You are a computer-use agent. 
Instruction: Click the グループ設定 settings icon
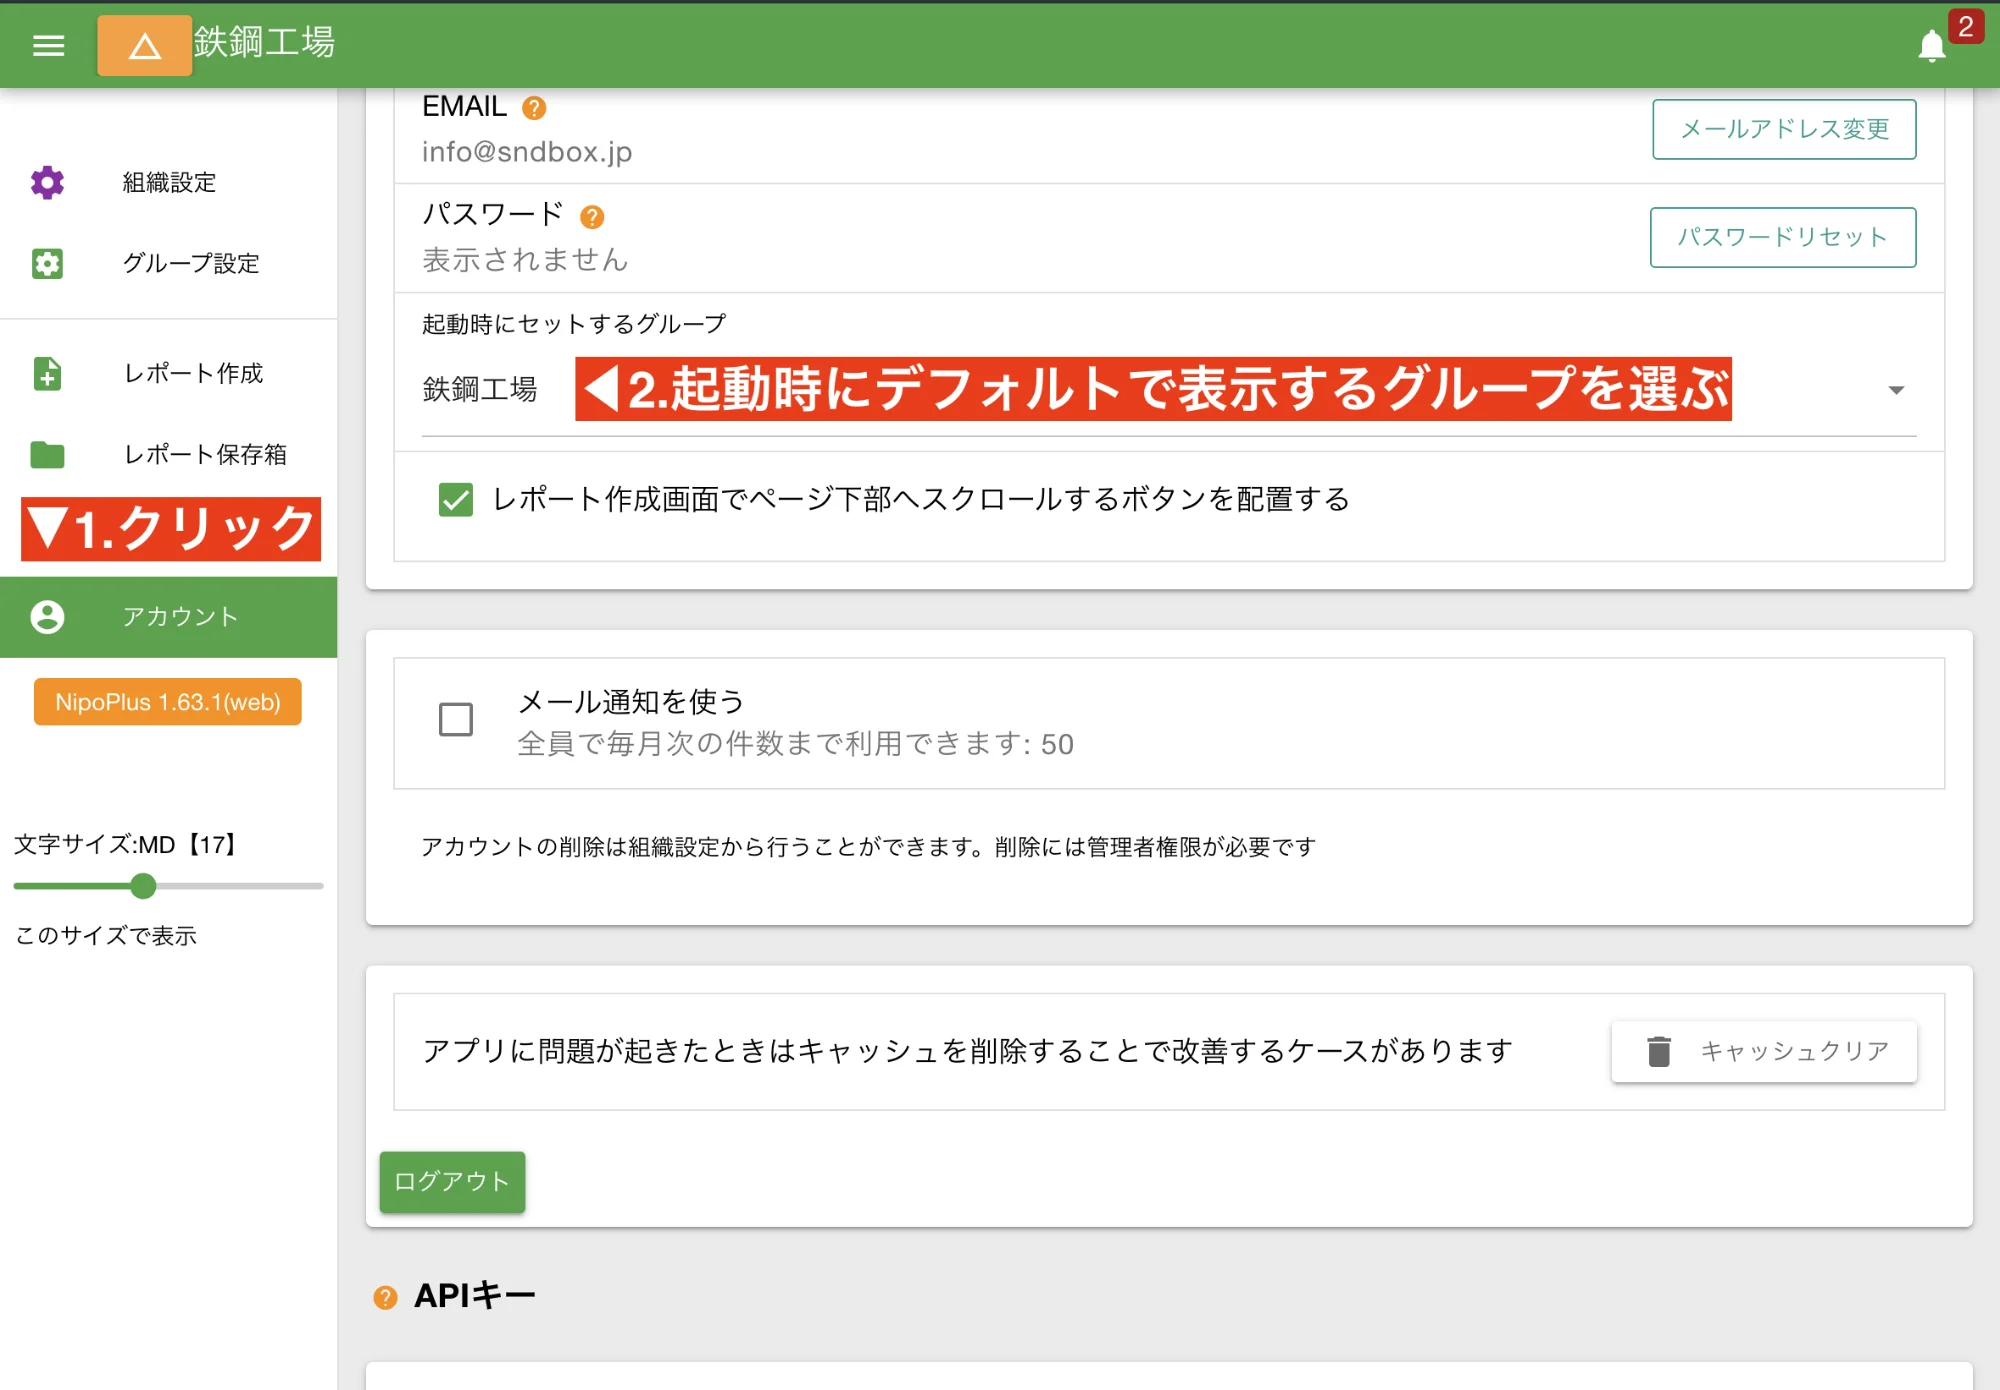coord(46,264)
